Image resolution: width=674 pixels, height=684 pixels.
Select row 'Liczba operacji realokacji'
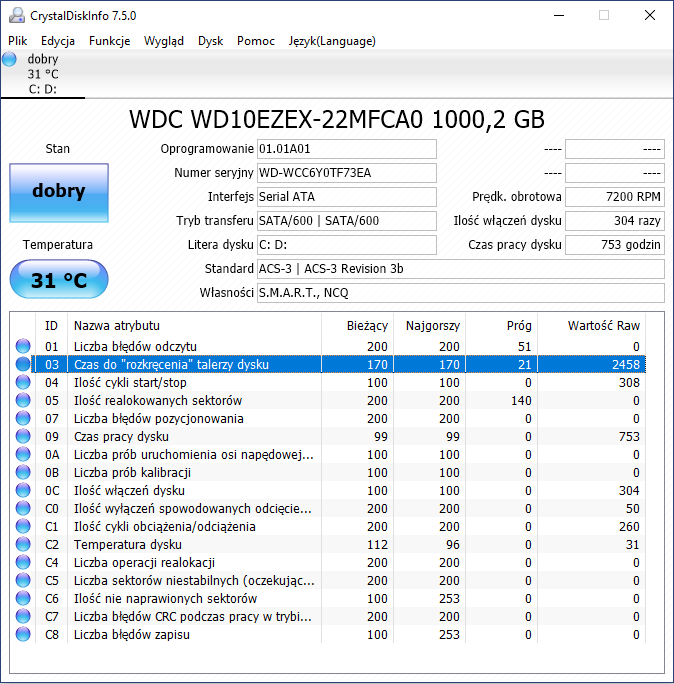point(328,562)
